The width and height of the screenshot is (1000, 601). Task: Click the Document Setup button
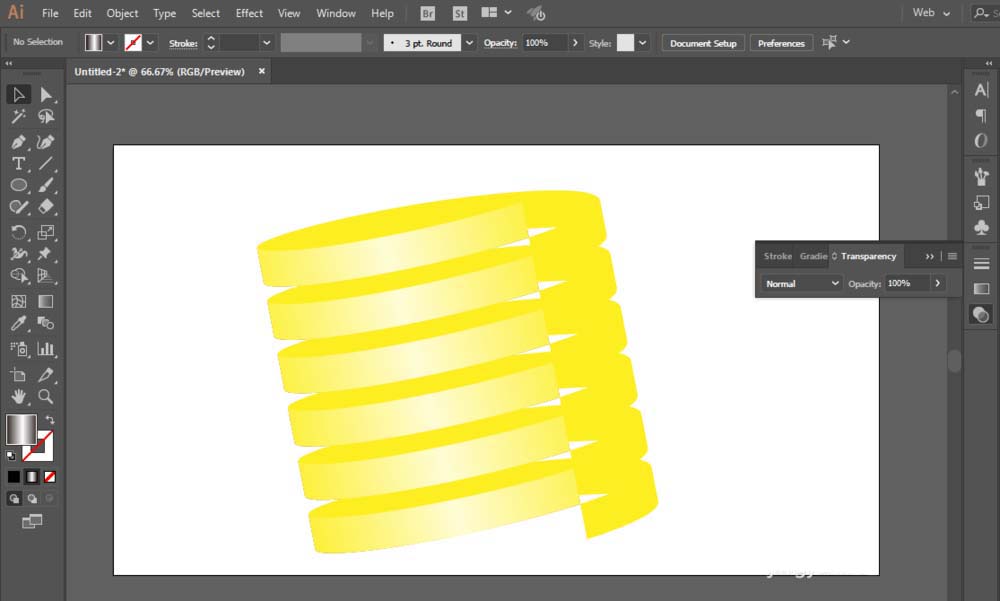(x=703, y=43)
